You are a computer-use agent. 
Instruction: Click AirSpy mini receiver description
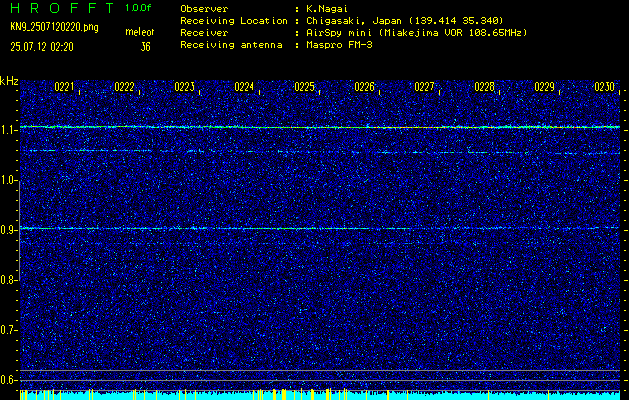[x=417, y=33]
